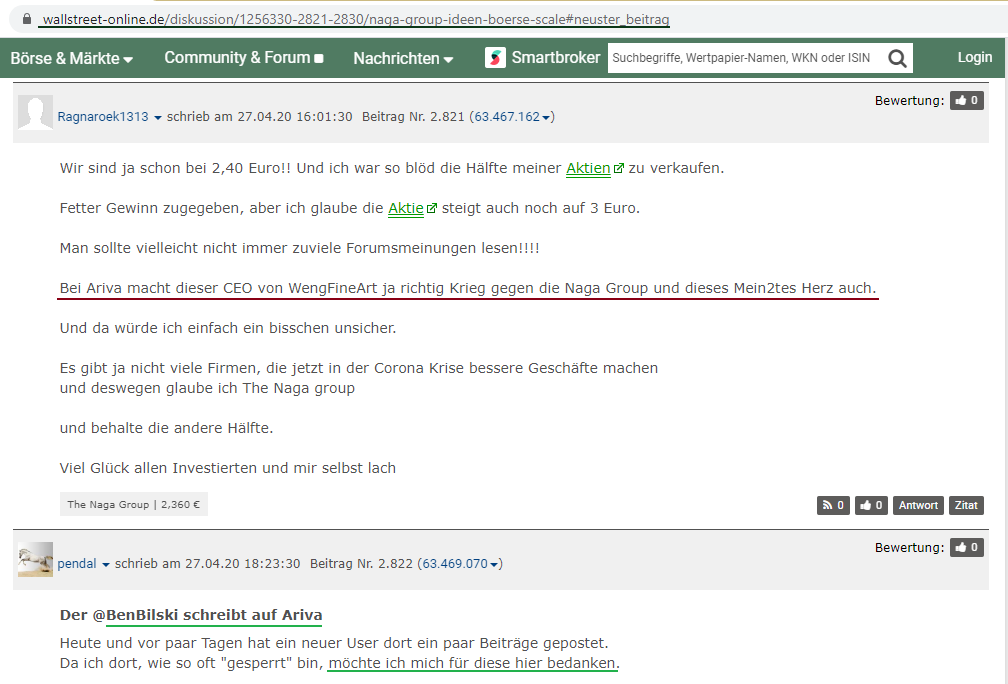Click the sentence about Ariva and WengFineArt

point(468,288)
